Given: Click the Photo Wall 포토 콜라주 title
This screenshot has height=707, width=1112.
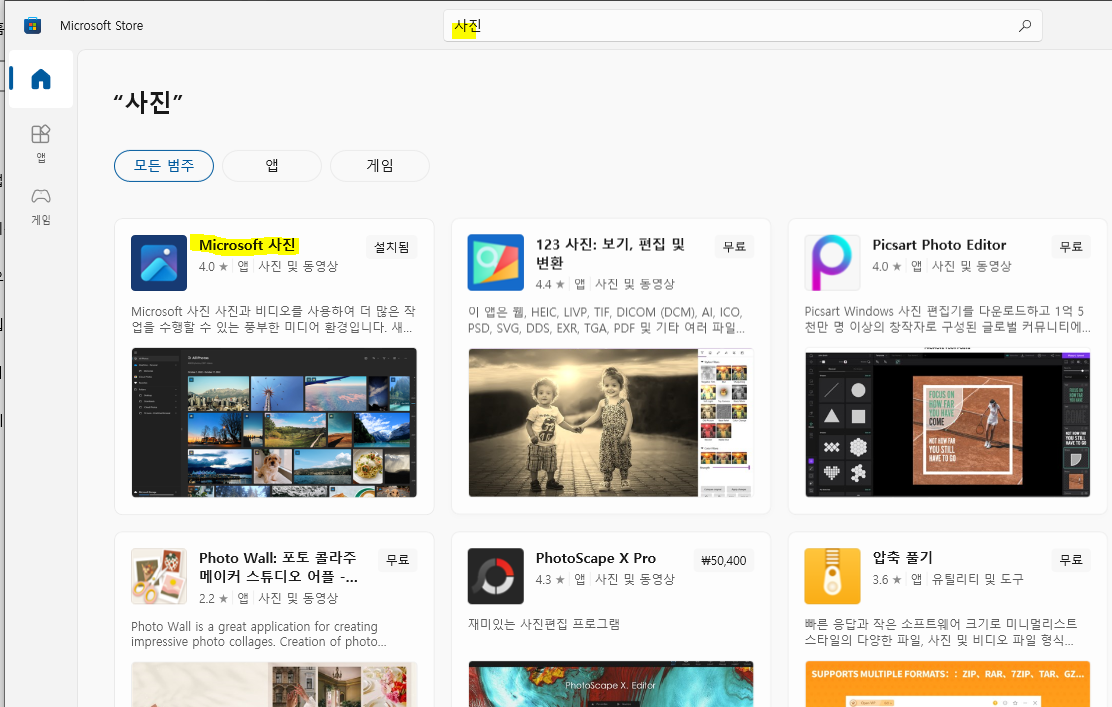Looking at the screenshot, I should 279,567.
